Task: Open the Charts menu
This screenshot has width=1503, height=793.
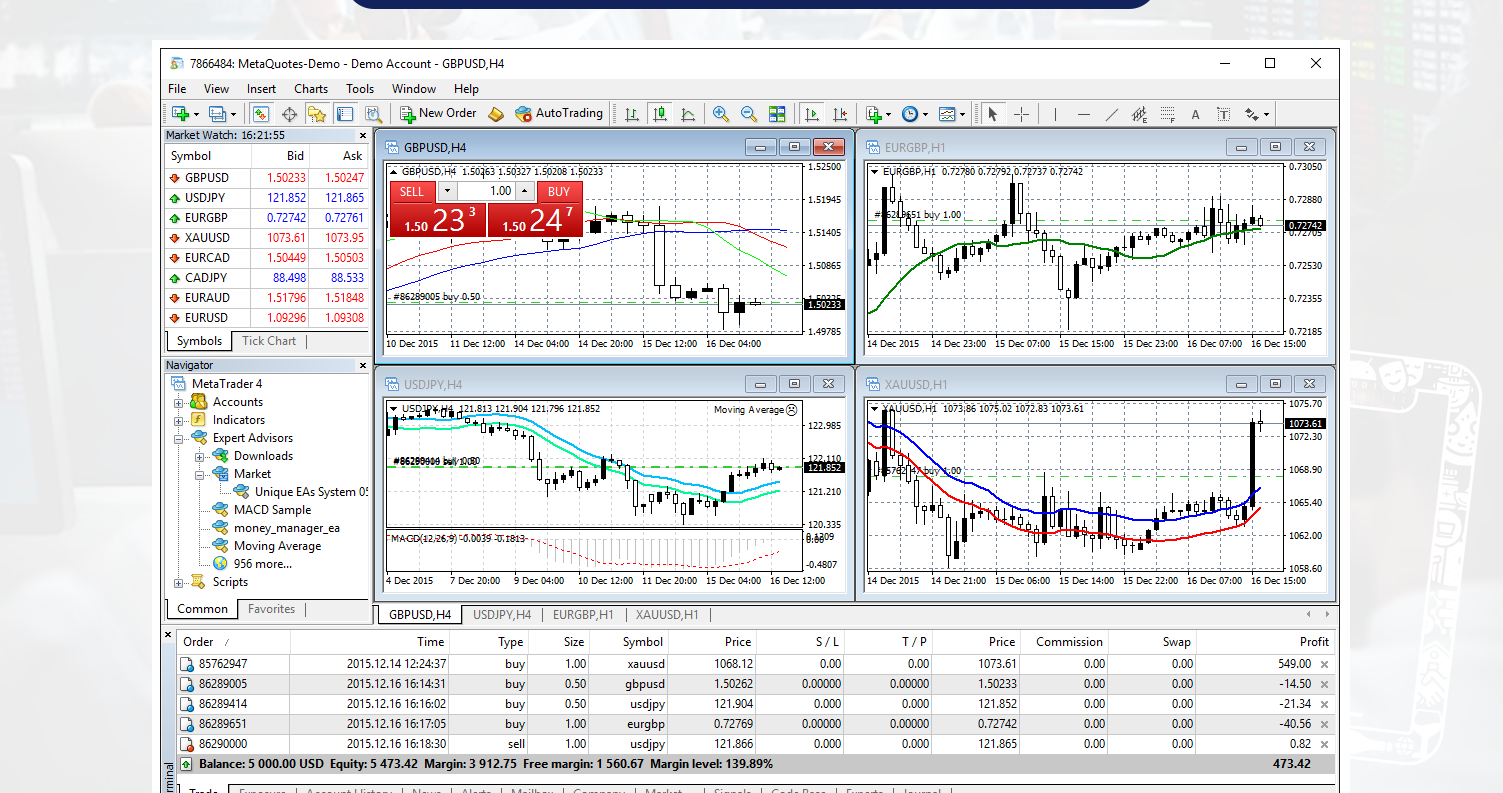Action: click(310, 88)
